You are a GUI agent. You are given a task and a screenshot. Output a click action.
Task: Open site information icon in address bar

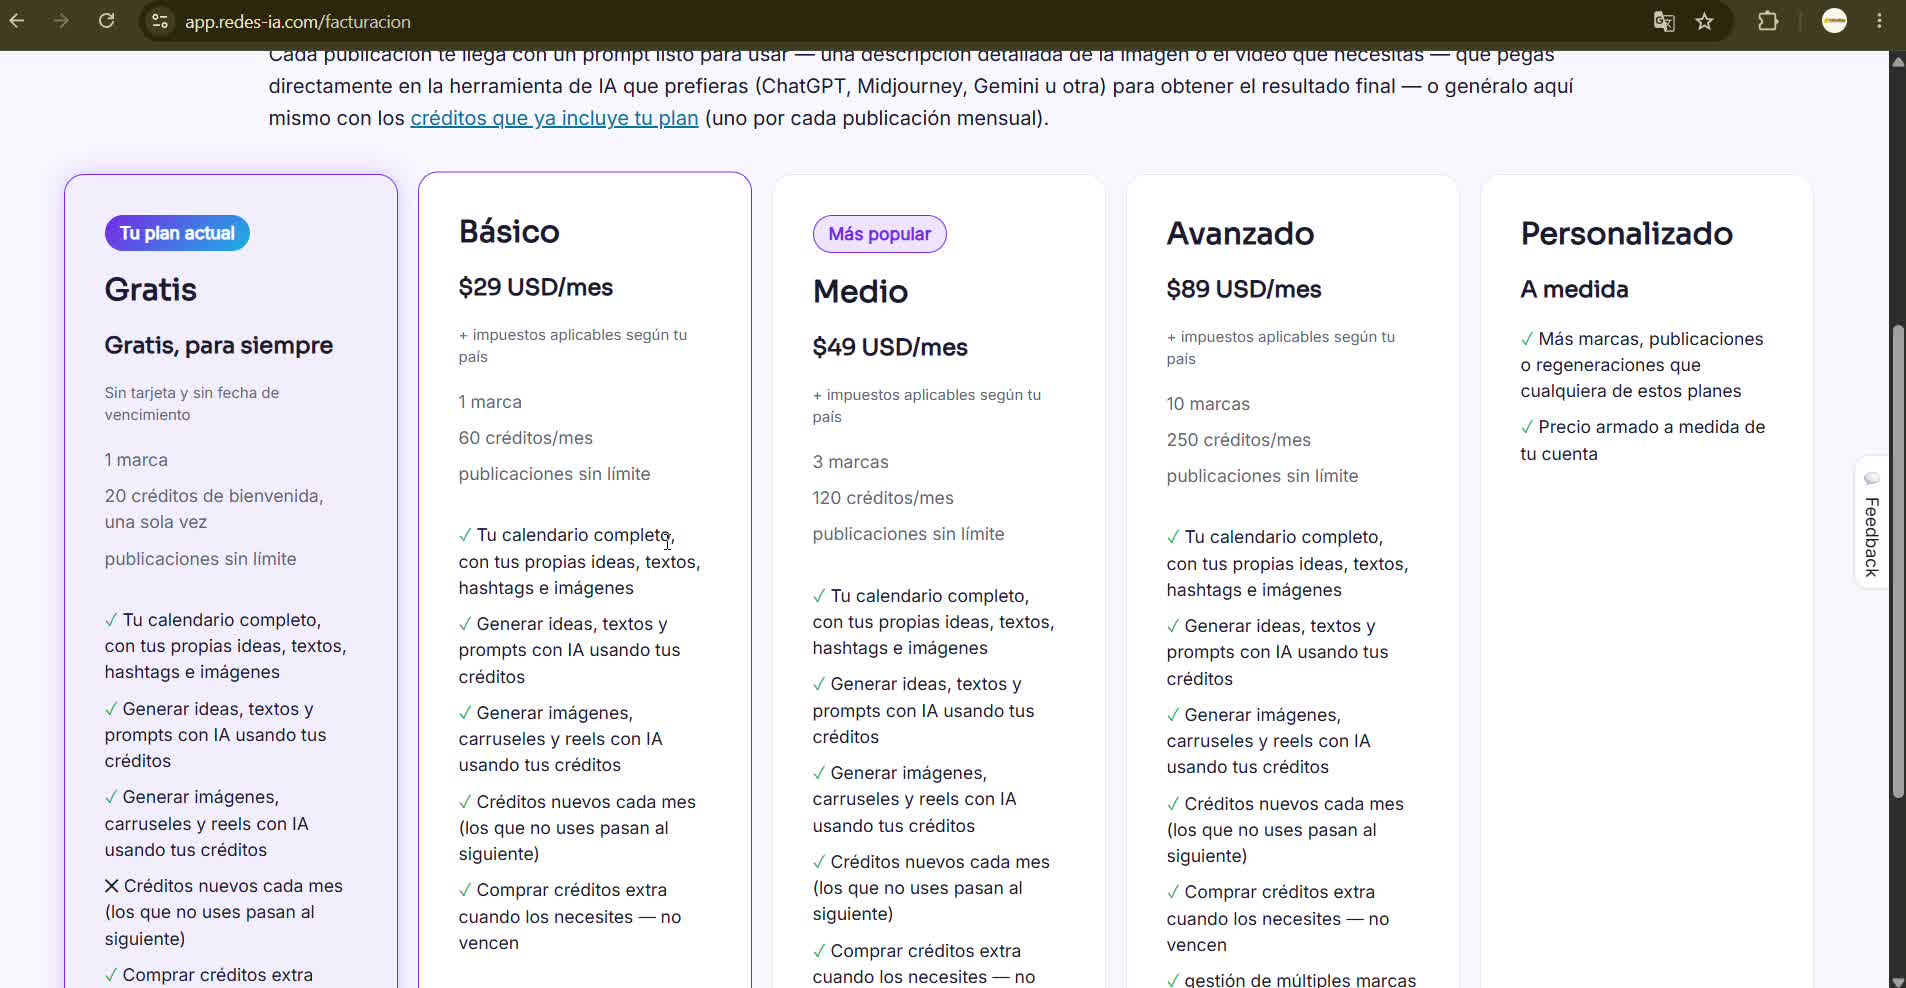tap(160, 21)
